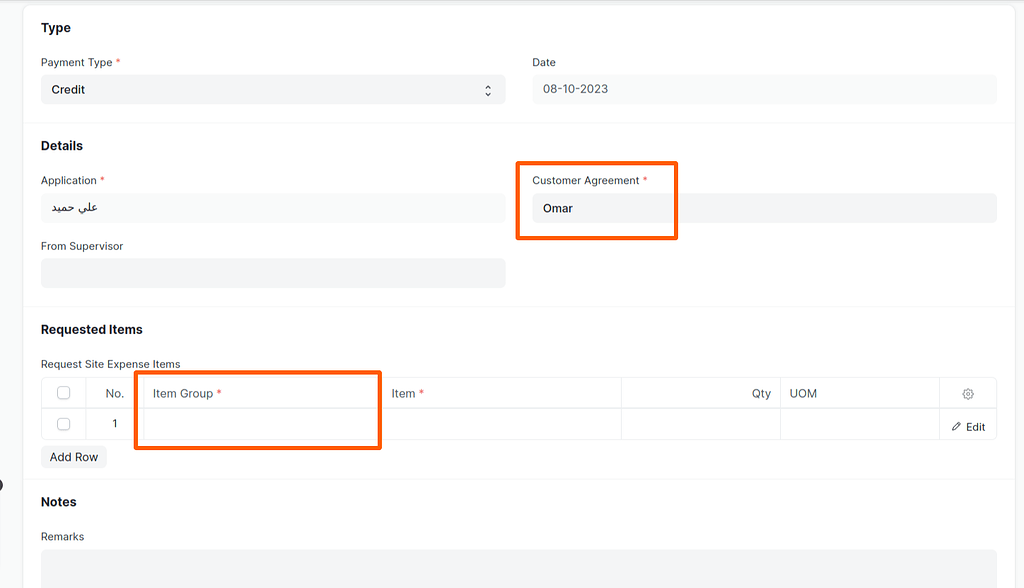Open the Payment Type dropdown showing Credit
This screenshot has height=588, width=1024.
(273, 90)
